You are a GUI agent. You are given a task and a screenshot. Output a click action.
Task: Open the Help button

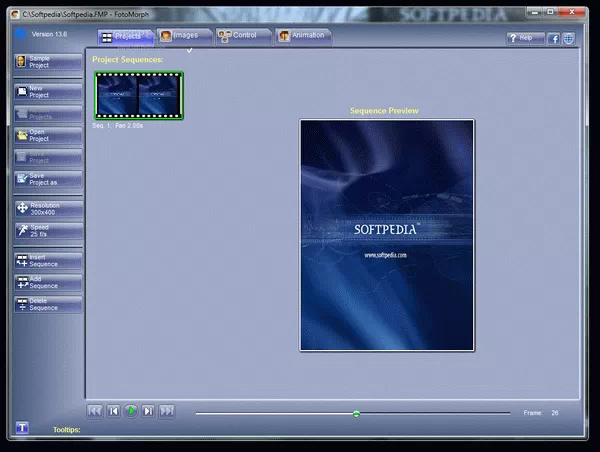[524, 38]
